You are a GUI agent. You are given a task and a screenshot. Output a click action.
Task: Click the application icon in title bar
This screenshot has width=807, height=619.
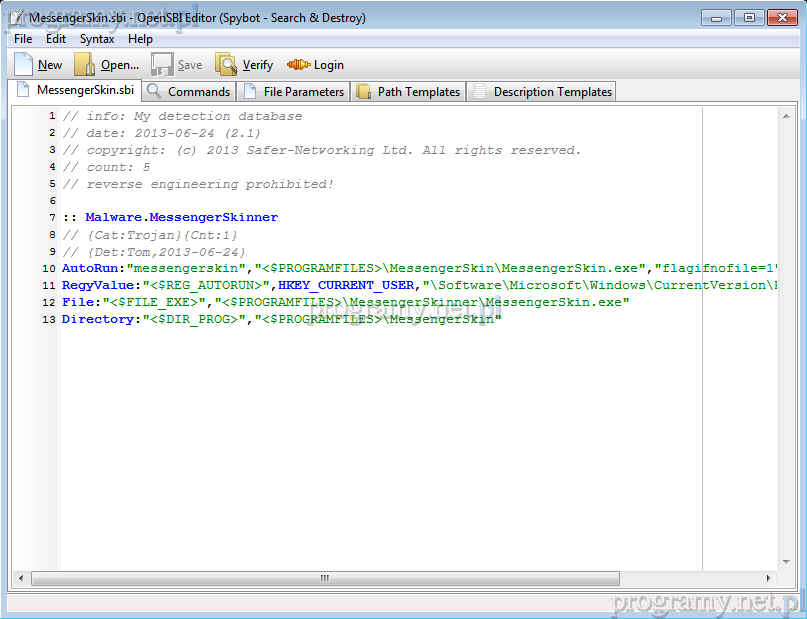click(16, 18)
